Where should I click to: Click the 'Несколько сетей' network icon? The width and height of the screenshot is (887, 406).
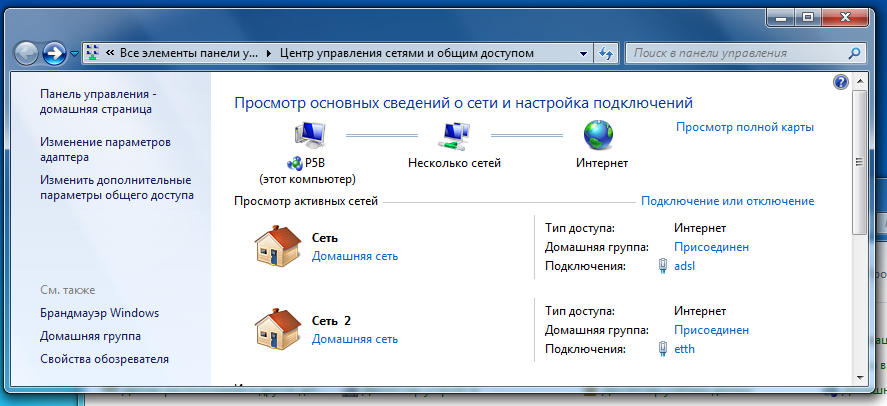[x=454, y=136]
